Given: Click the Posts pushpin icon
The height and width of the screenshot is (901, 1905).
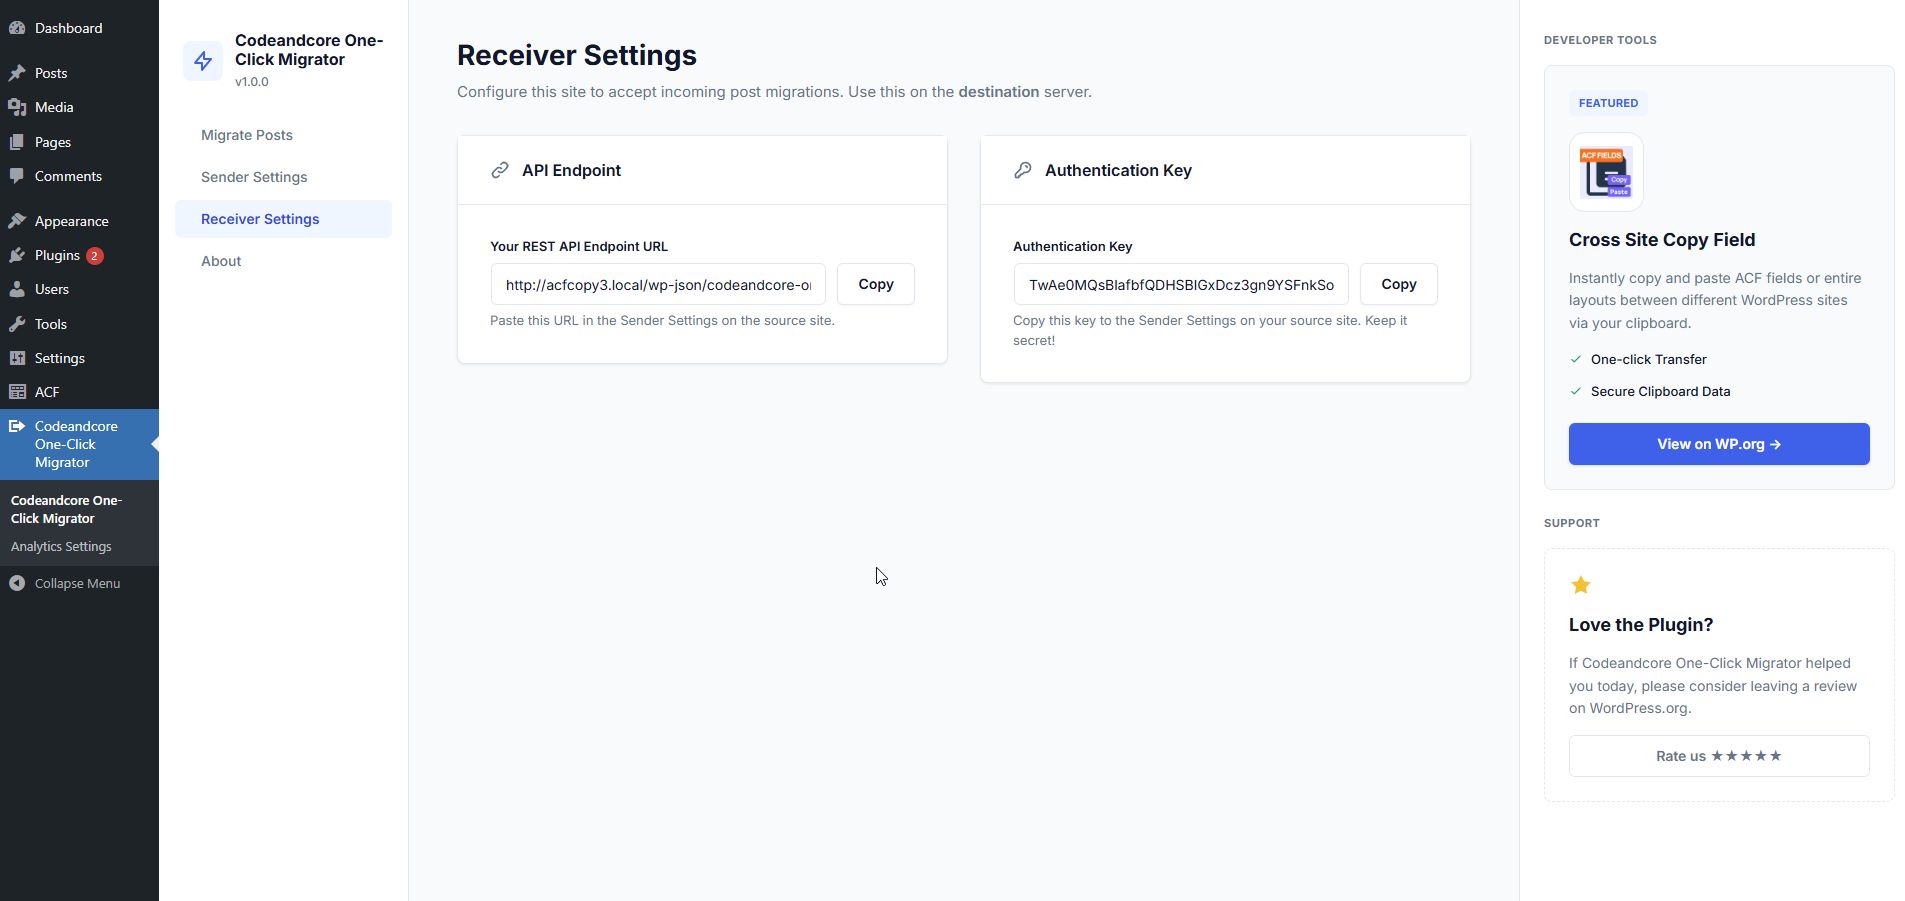Looking at the screenshot, I should click(17, 73).
